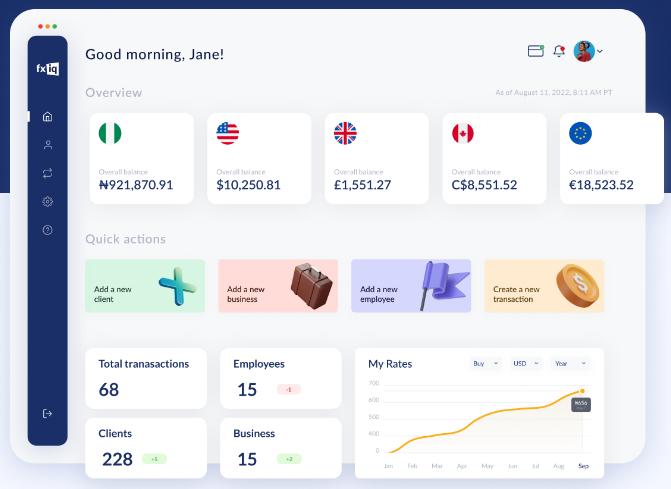Select the €18,523.52 balance value
671x489 pixels.
pos(601,185)
